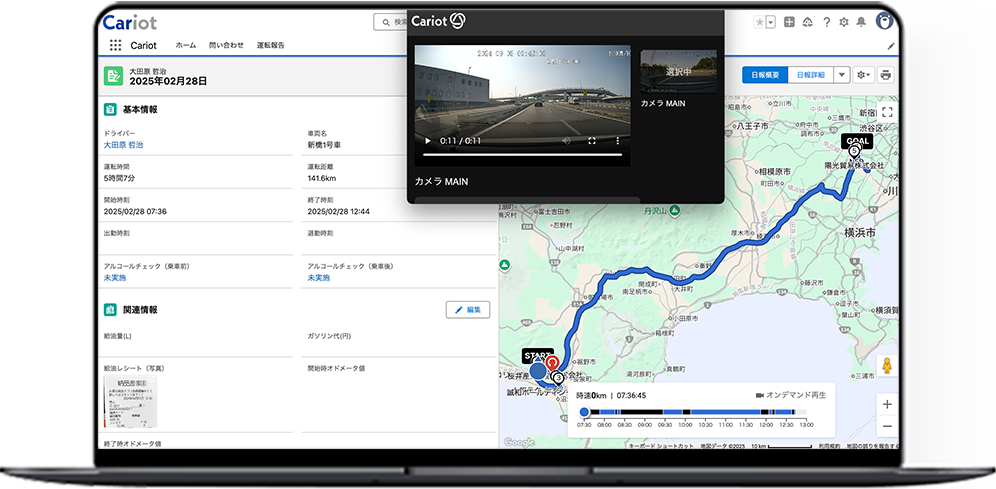Image resolution: width=996 pixels, height=489 pixels.
Task: Select the カメラ MAIN thumbnail marked 選択中
Action: pyautogui.click(x=678, y=72)
